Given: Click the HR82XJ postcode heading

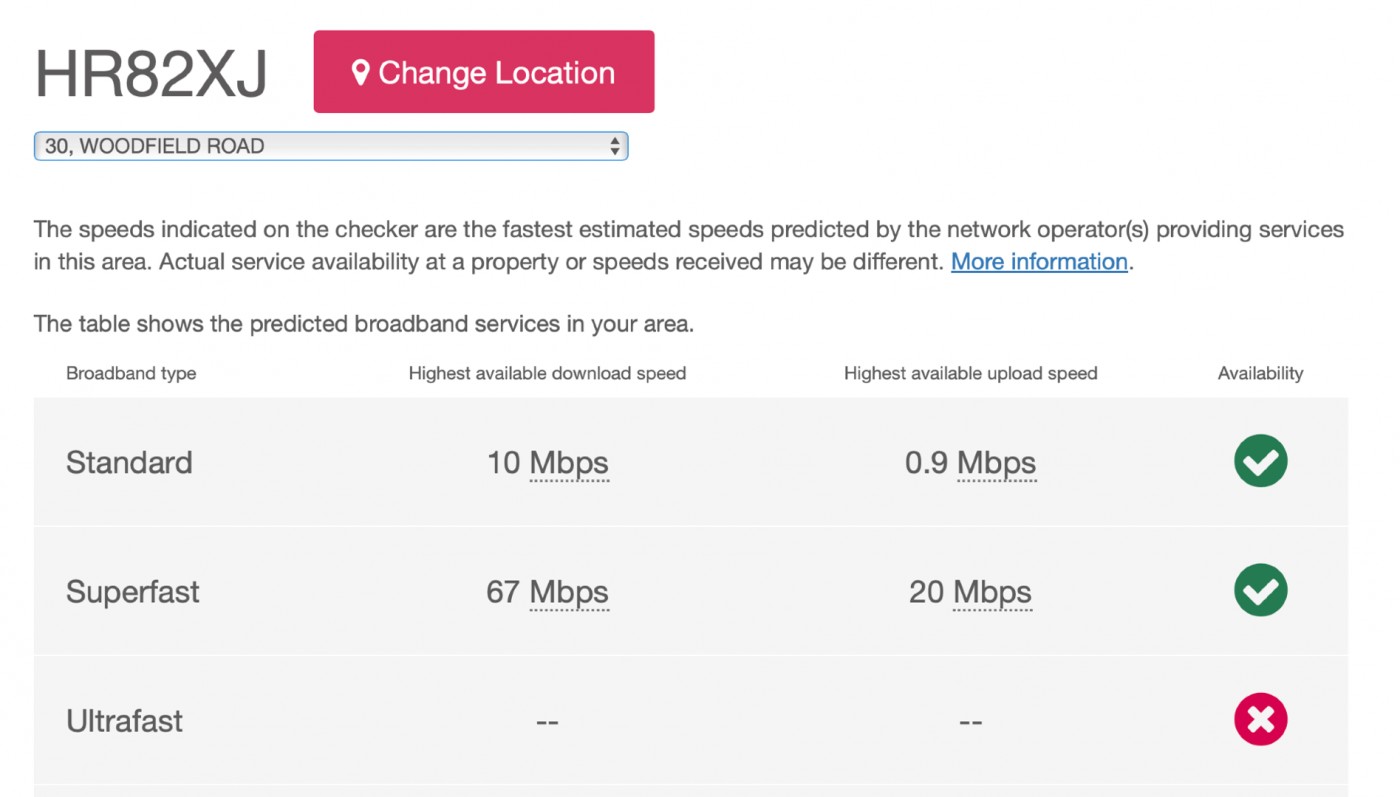Looking at the screenshot, I should 151,73.
